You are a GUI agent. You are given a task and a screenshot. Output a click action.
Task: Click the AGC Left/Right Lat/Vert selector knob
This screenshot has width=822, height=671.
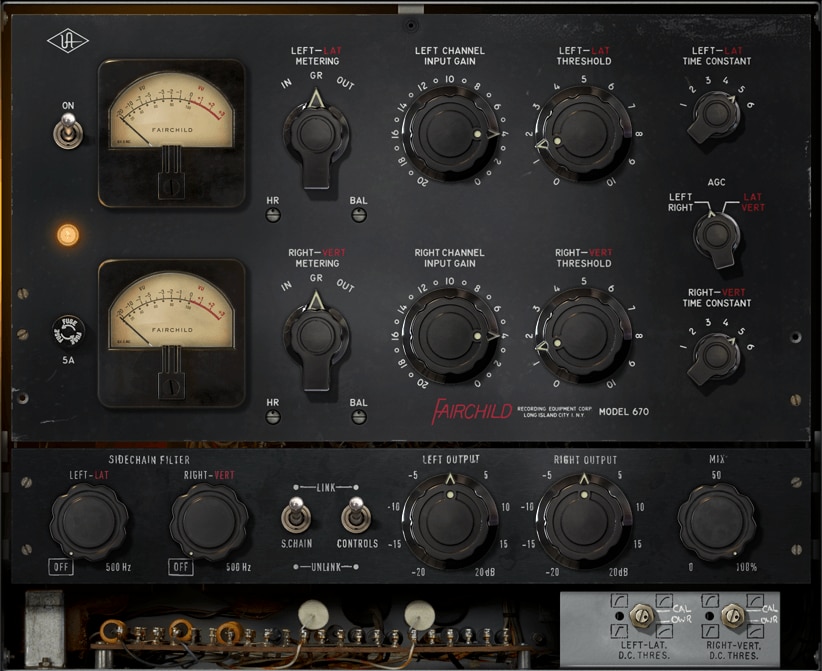click(x=717, y=239)
